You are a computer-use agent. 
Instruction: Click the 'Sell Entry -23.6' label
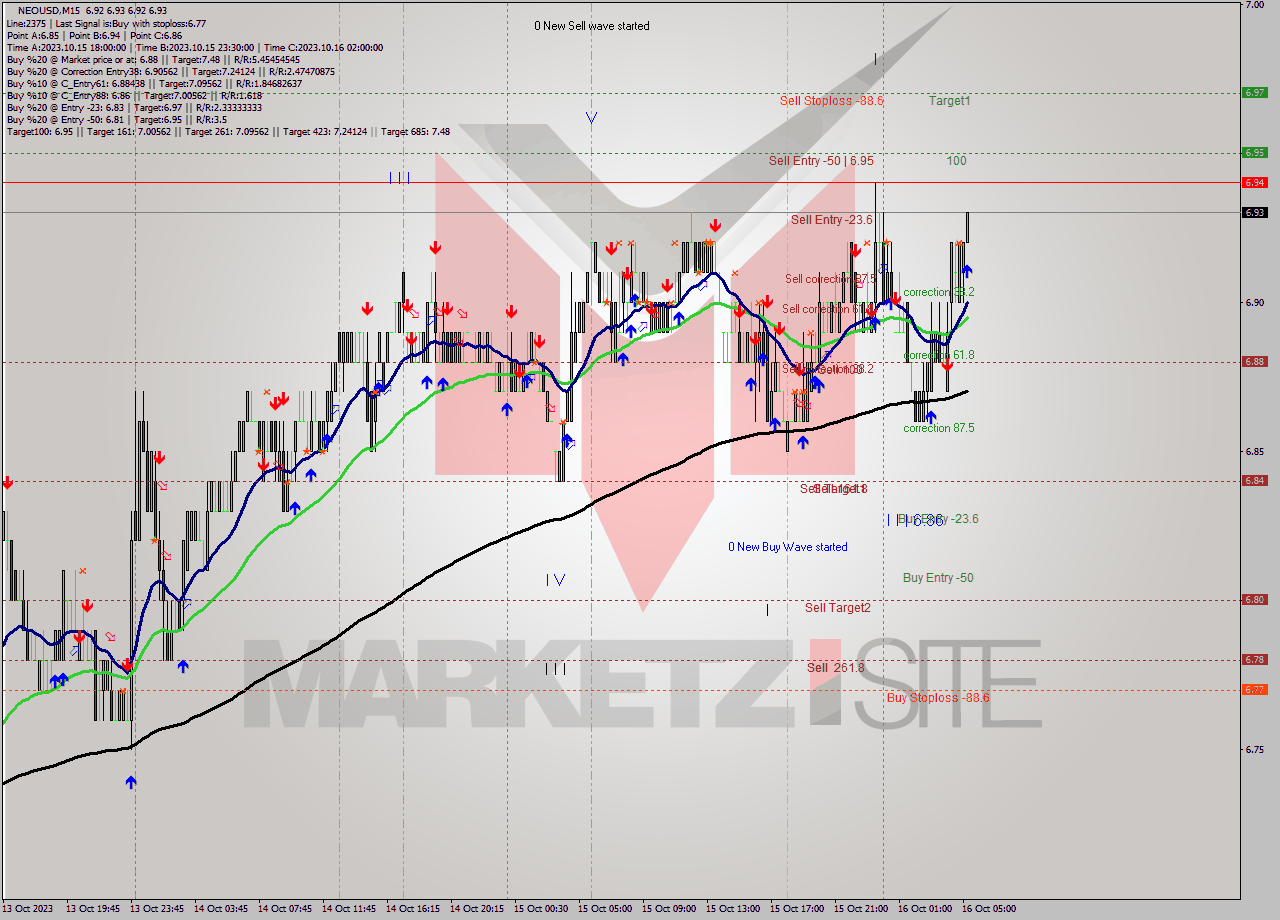click(x=831, y=220)
